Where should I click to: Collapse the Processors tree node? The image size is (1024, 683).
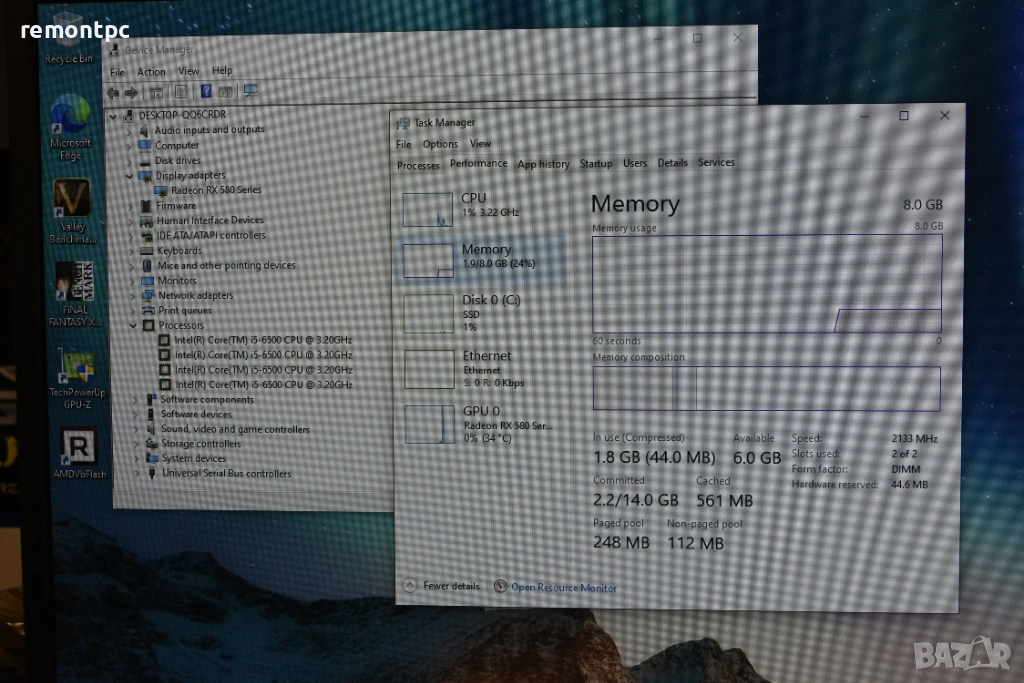[x=134, y=325]
